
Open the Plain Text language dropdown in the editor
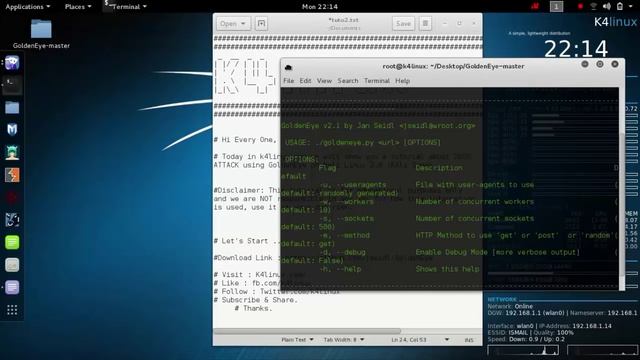click(297, 340)
